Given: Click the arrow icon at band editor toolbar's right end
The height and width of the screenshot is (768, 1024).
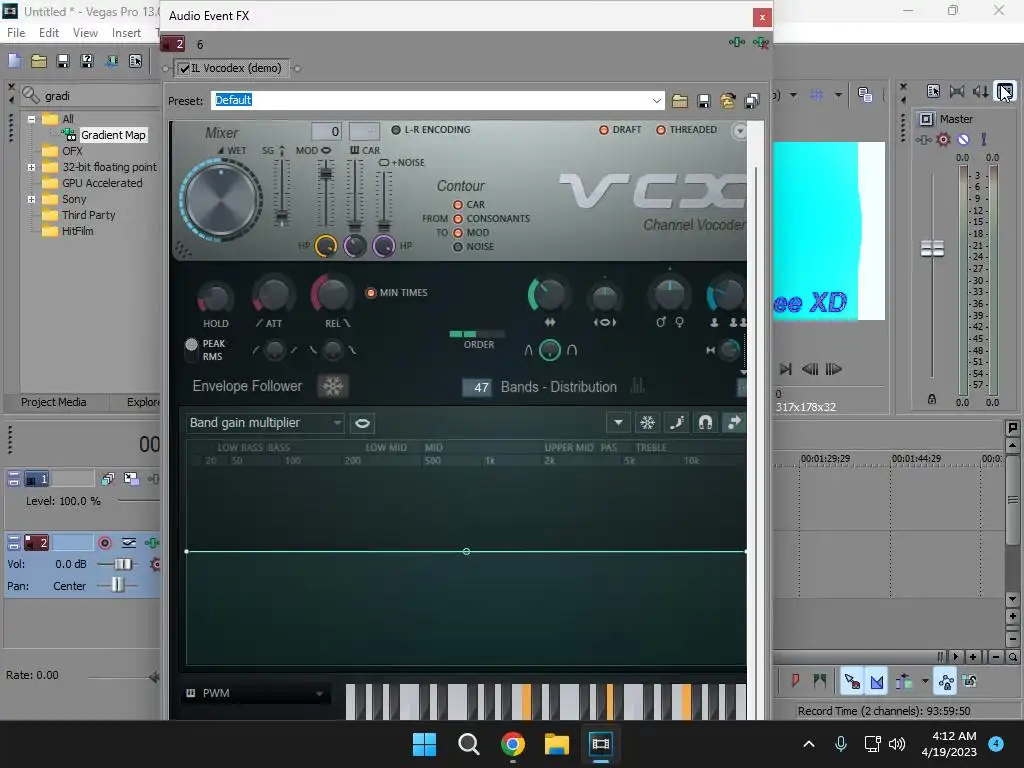Looking at the screenshot, I should pos(734,423).
